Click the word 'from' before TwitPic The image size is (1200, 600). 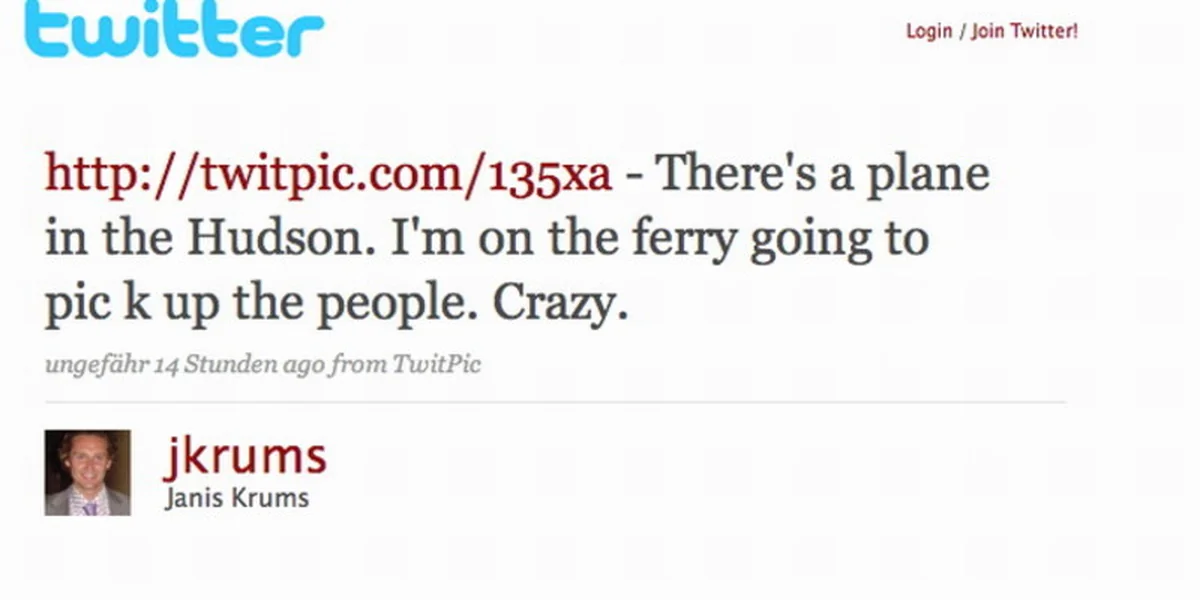coord(358,364)
